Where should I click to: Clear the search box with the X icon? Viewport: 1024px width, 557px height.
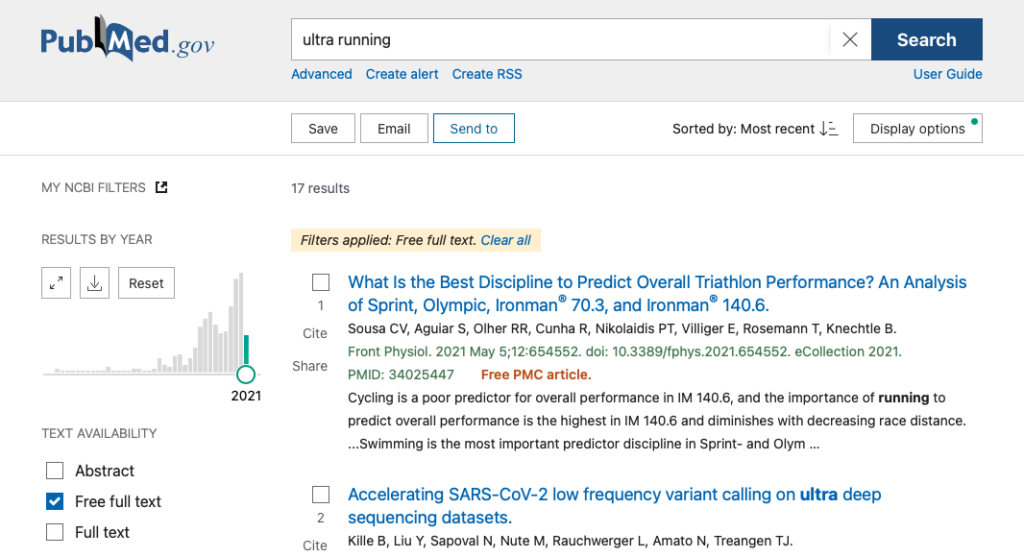pos(850,40)
